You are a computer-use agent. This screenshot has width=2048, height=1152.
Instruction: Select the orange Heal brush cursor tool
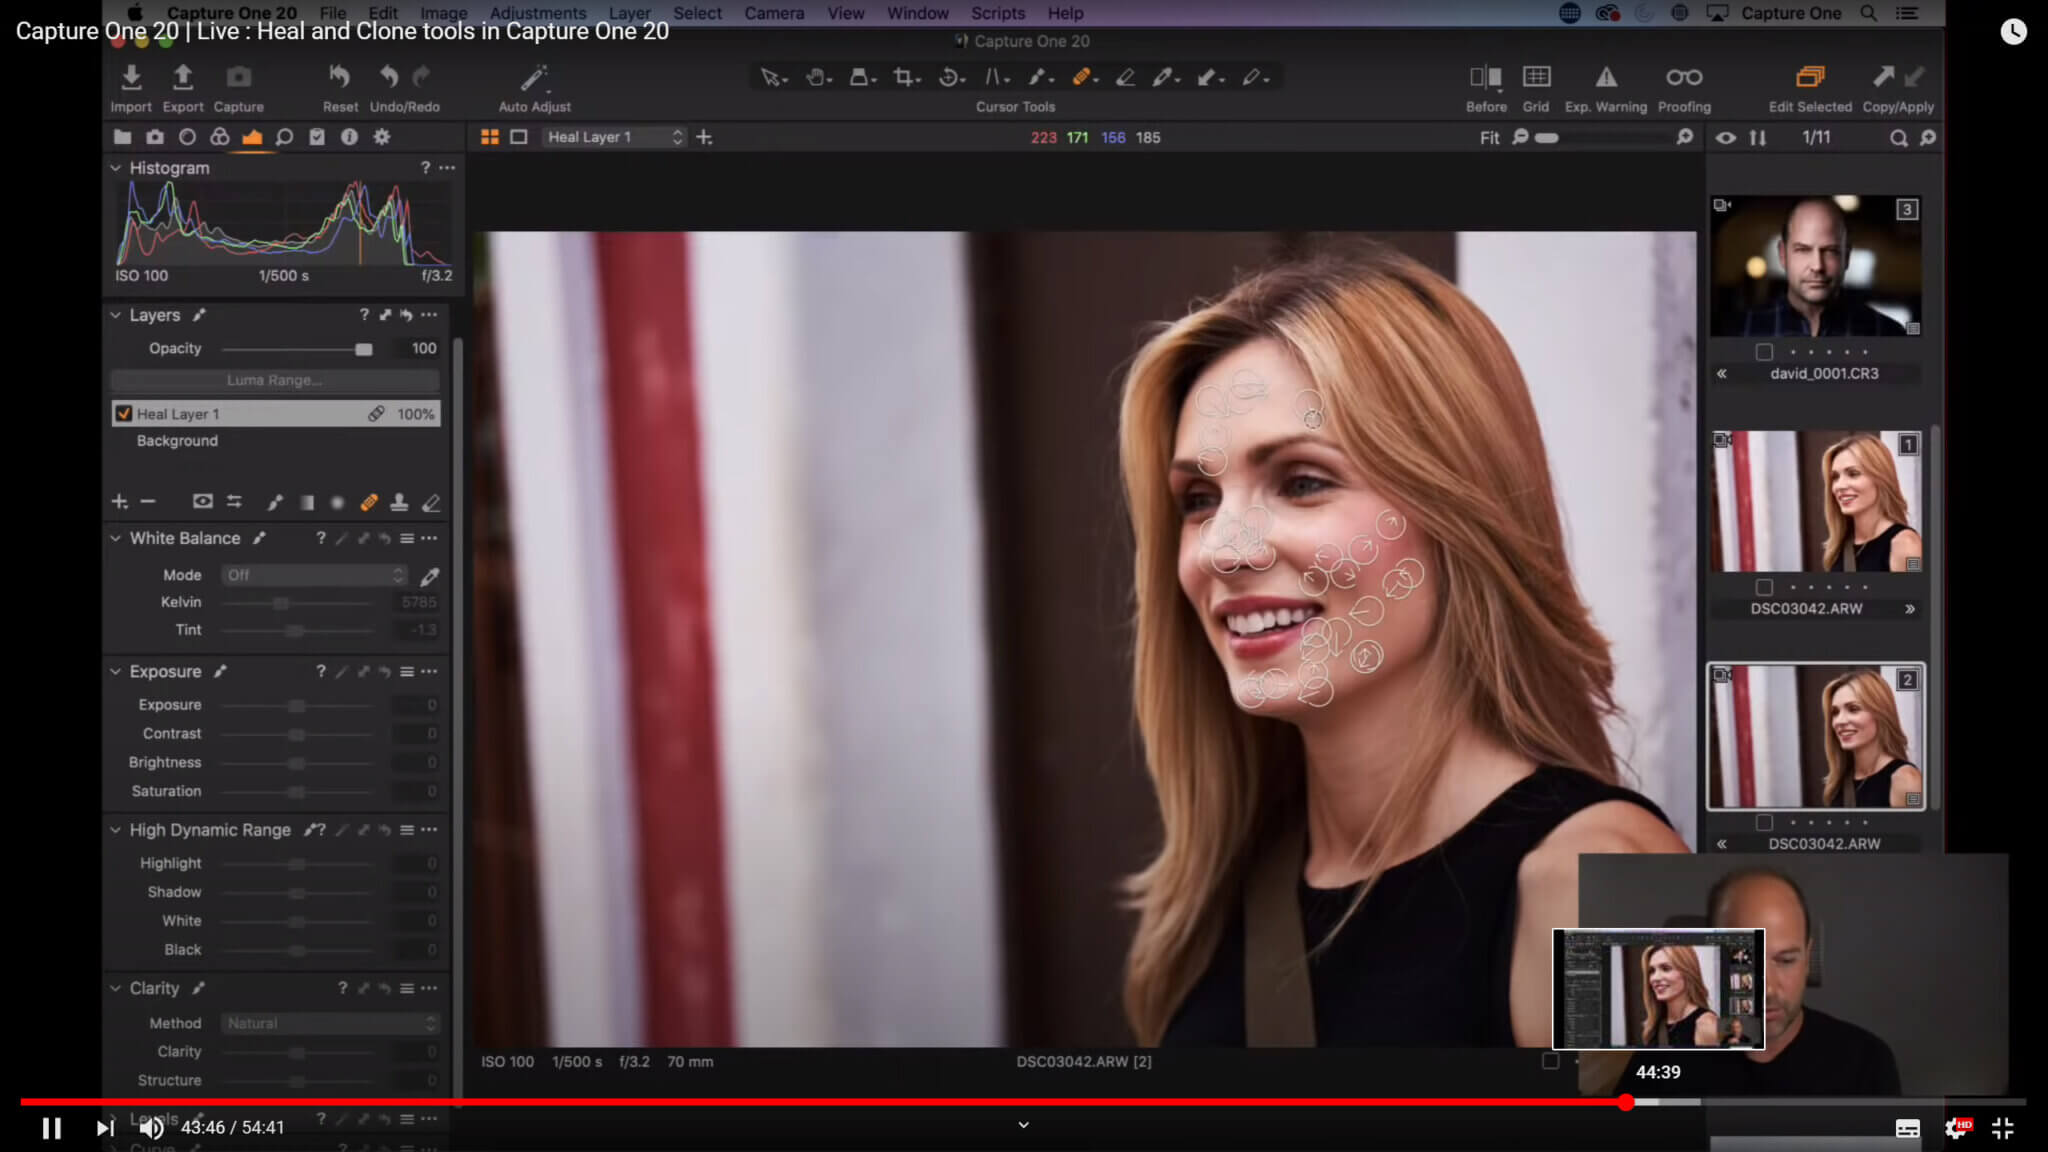pos(1083,77)
